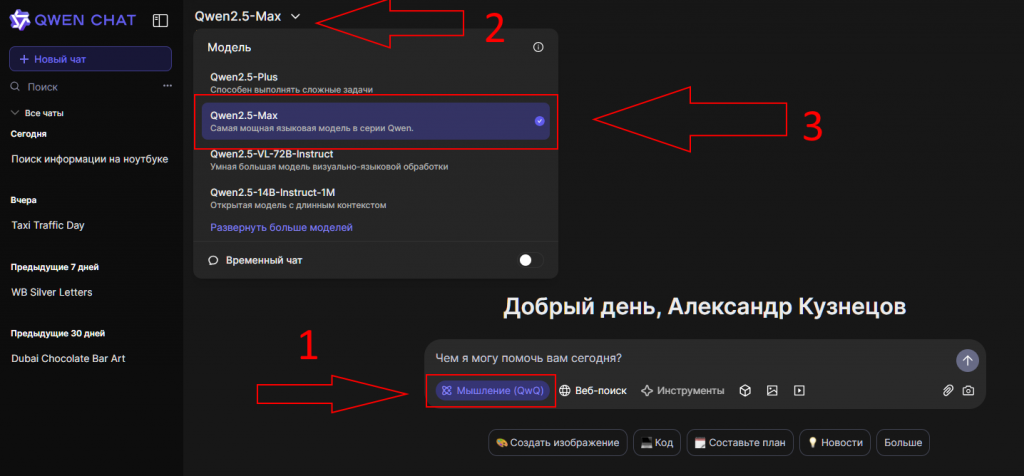The image size is (1024, 476).
Task: Click the Qwen Chat logo
Action: coord(72,20)
